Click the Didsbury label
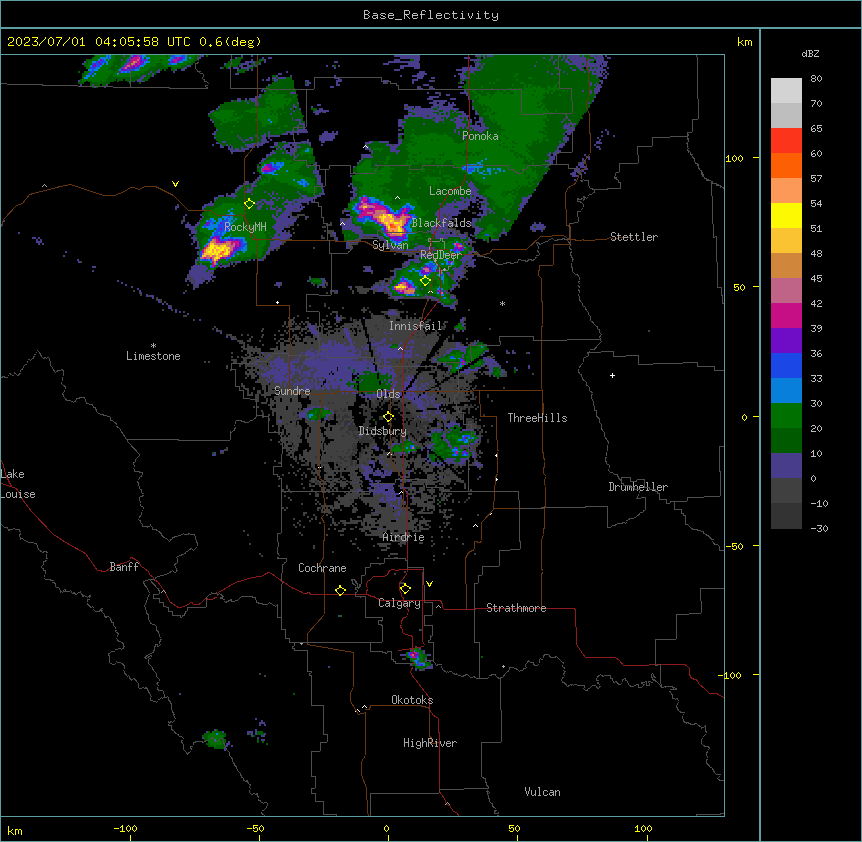Screen dimensions: 862x842 pyautogui.click(x=383, y=431)
